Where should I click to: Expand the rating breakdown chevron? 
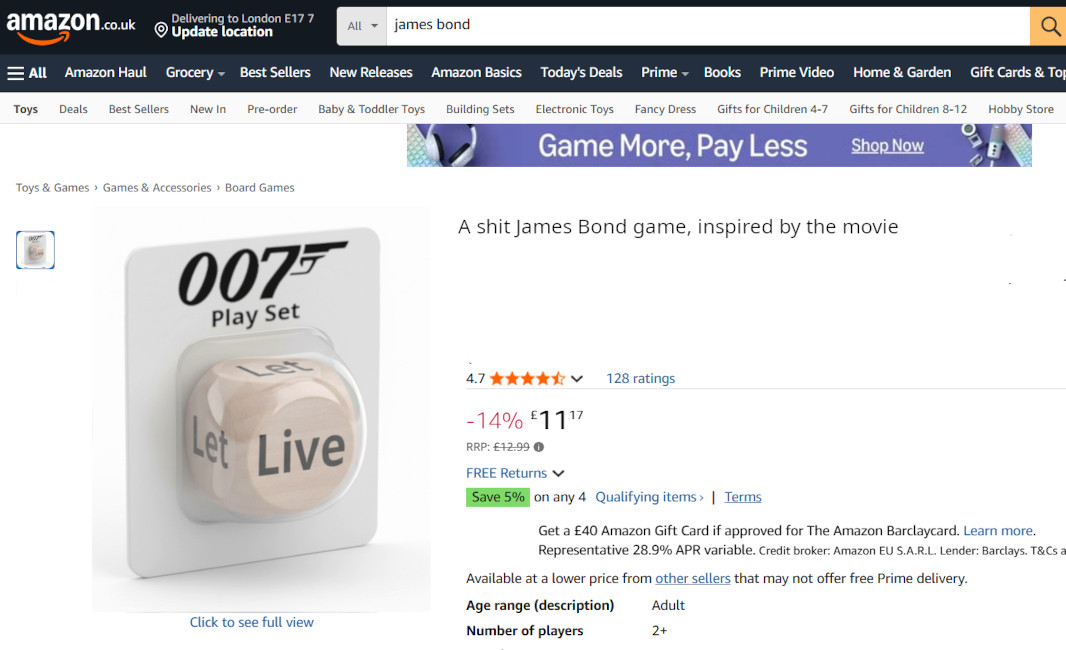577,379
